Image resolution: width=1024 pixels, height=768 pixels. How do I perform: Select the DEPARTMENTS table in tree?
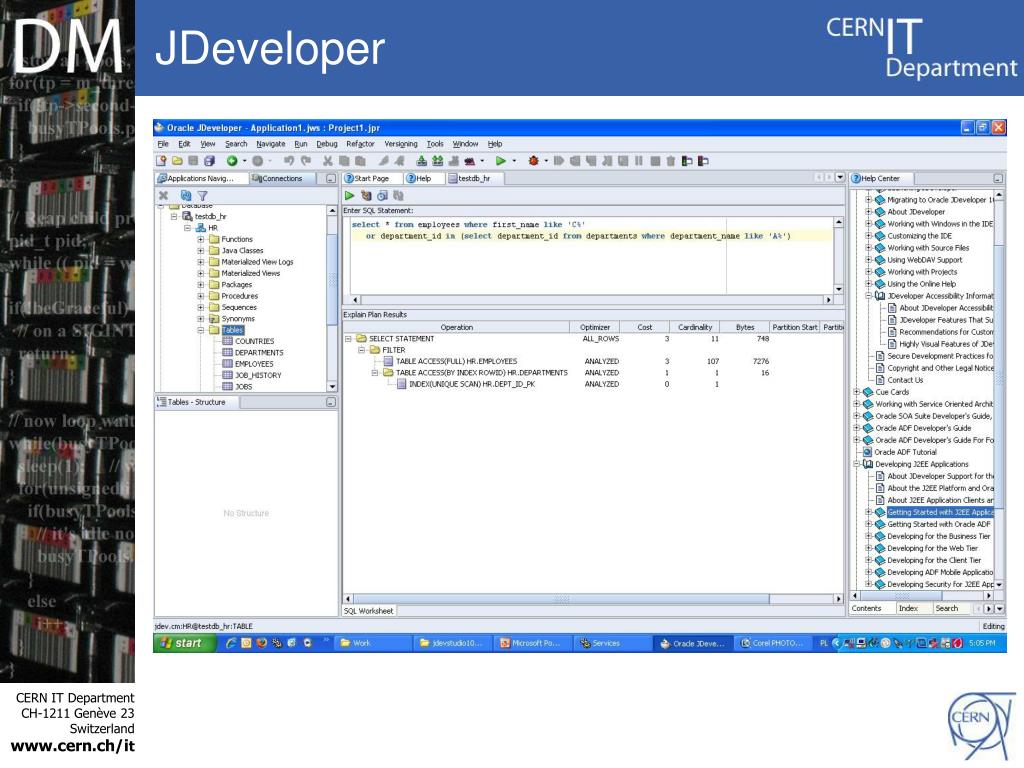[x=259, y=353]
